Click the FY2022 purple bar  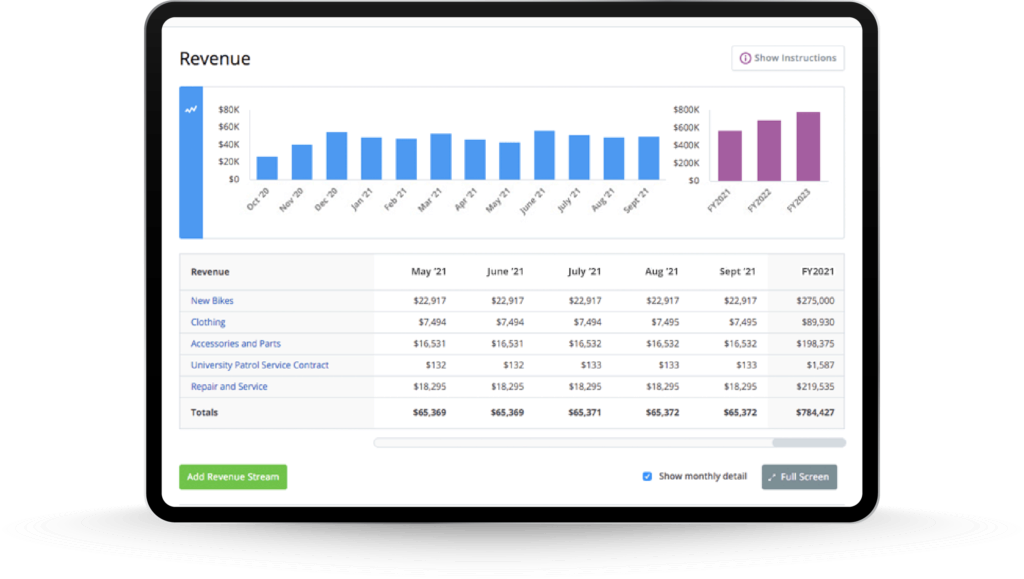769,151
